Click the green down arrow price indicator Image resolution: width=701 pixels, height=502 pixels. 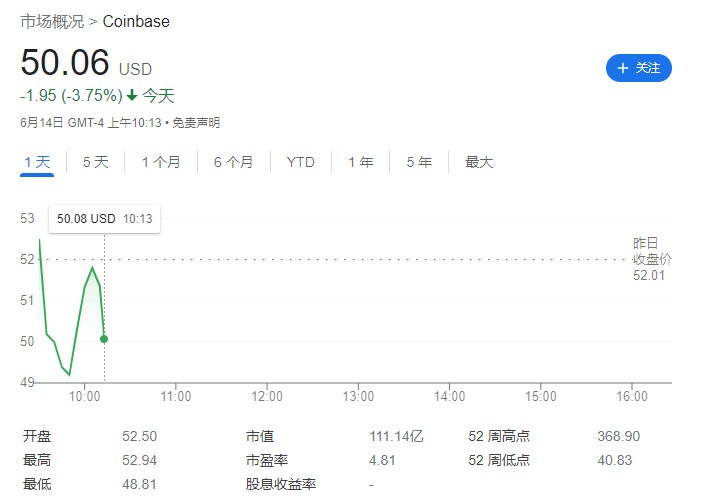click(131, 96)
